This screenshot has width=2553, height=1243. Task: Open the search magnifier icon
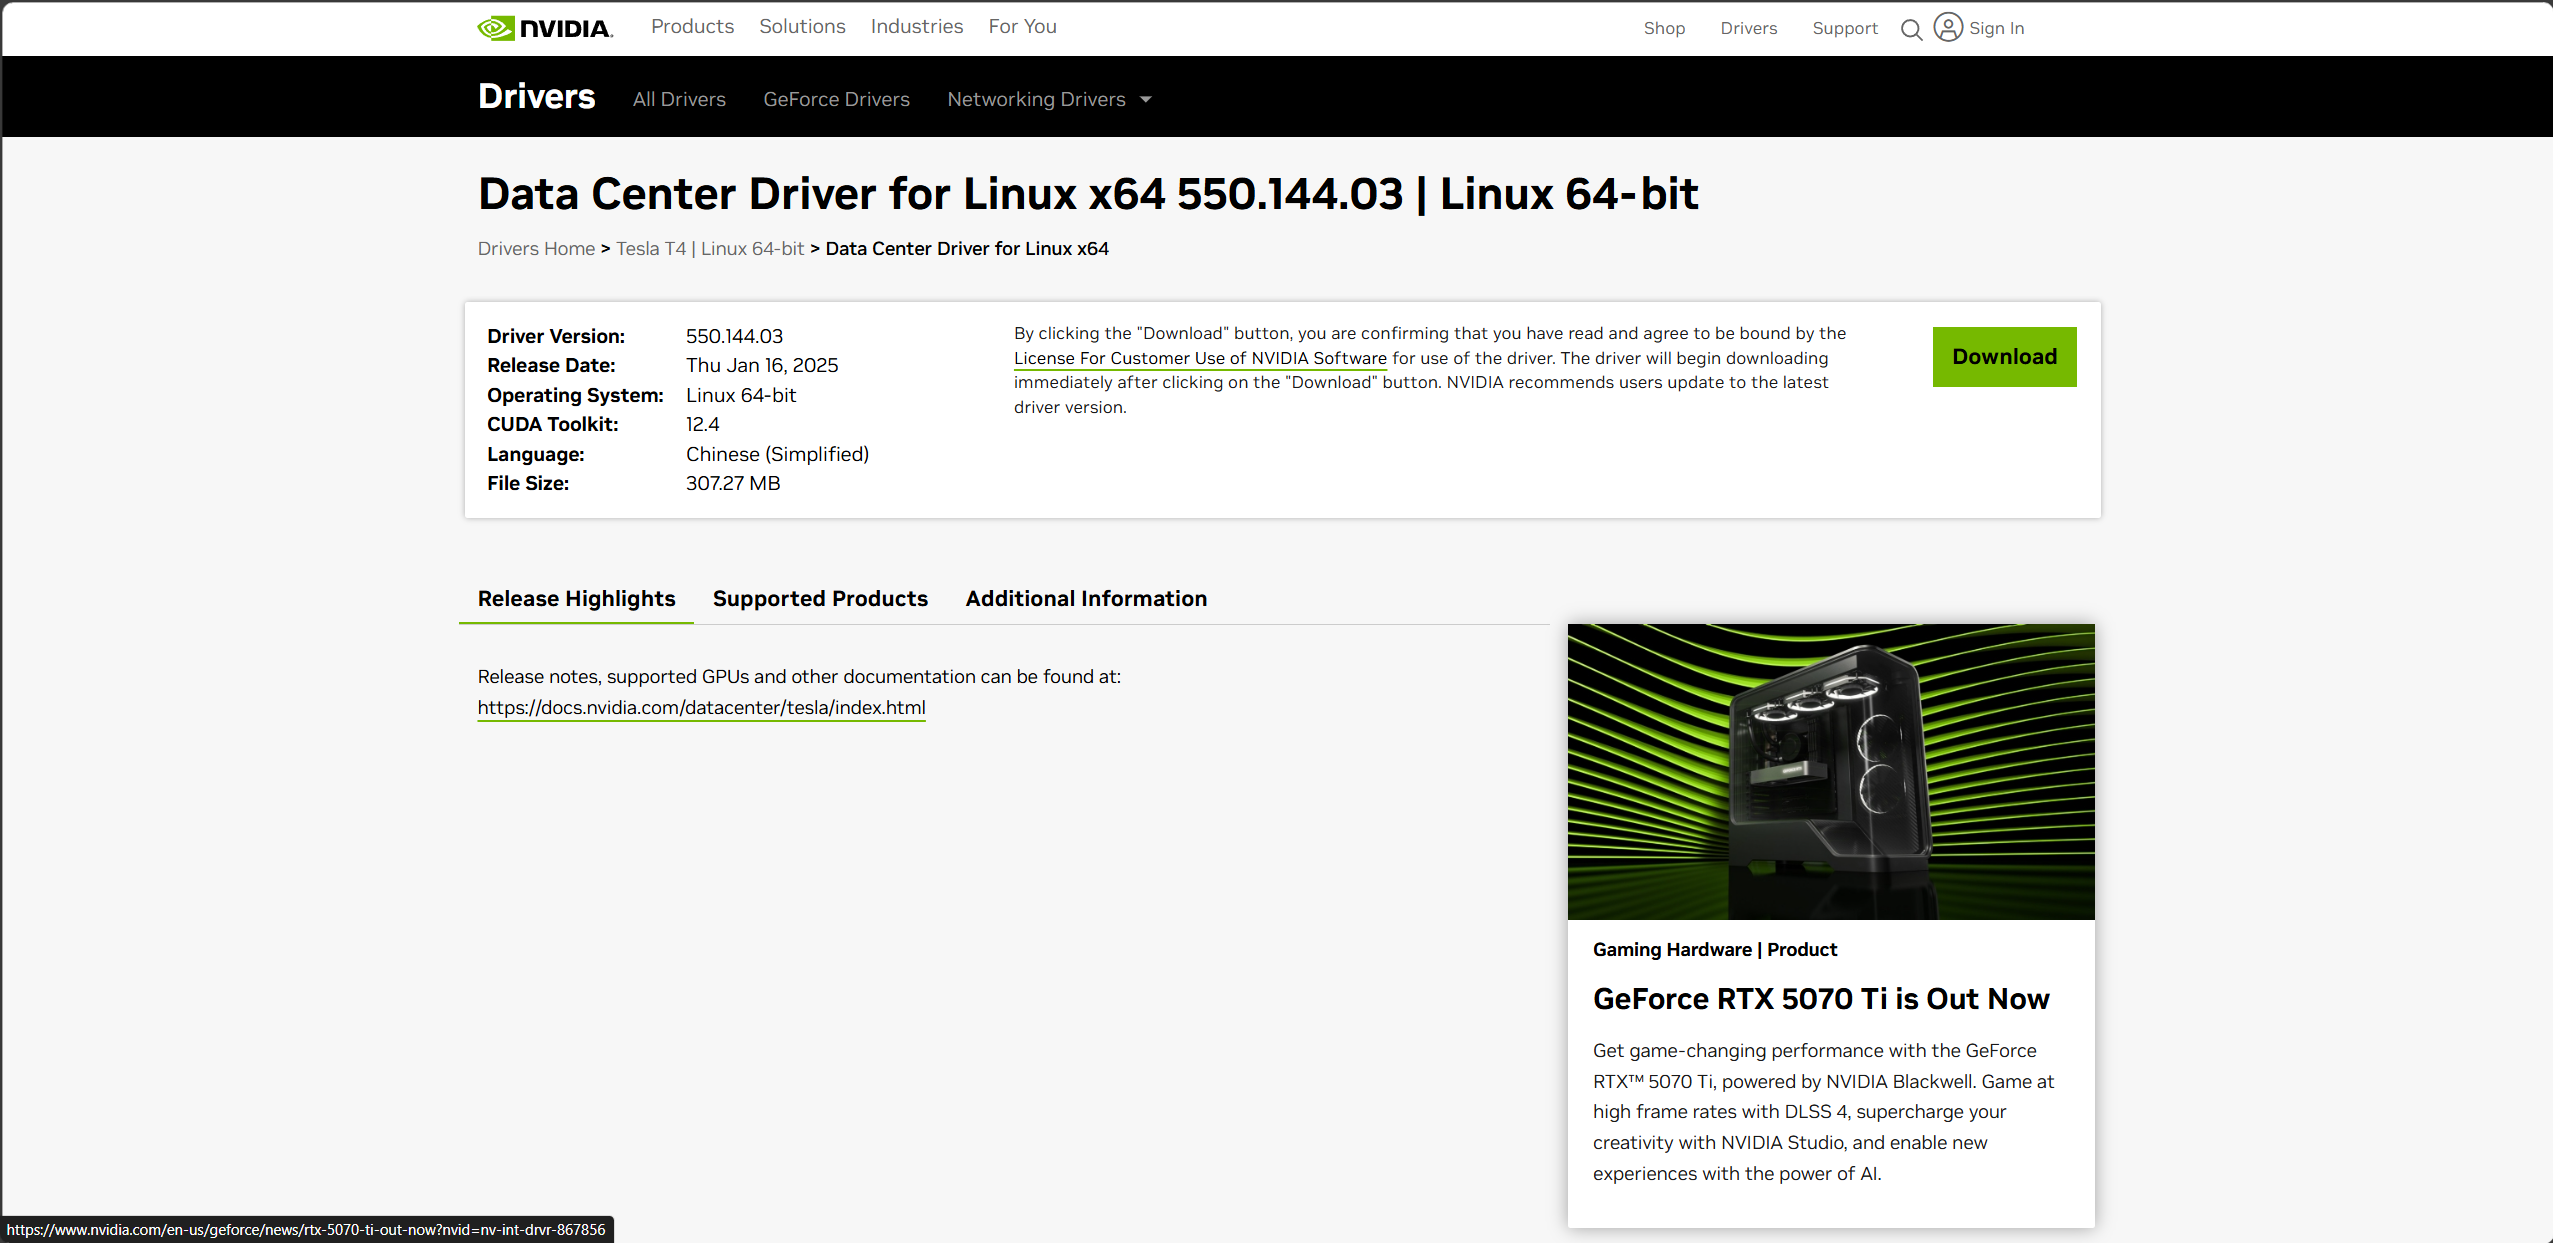[1911, 29]
